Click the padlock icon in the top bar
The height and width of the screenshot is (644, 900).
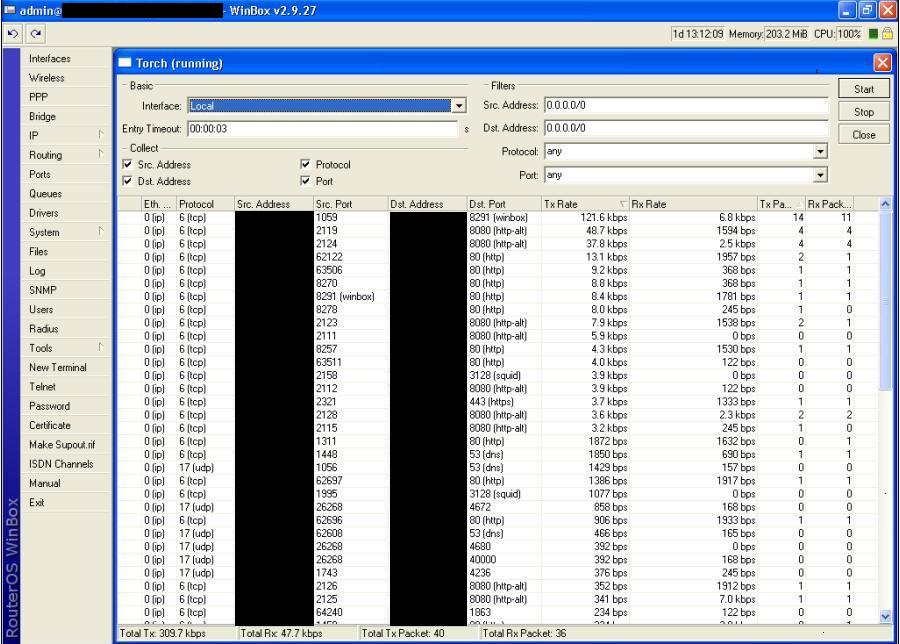click(887, 34)
